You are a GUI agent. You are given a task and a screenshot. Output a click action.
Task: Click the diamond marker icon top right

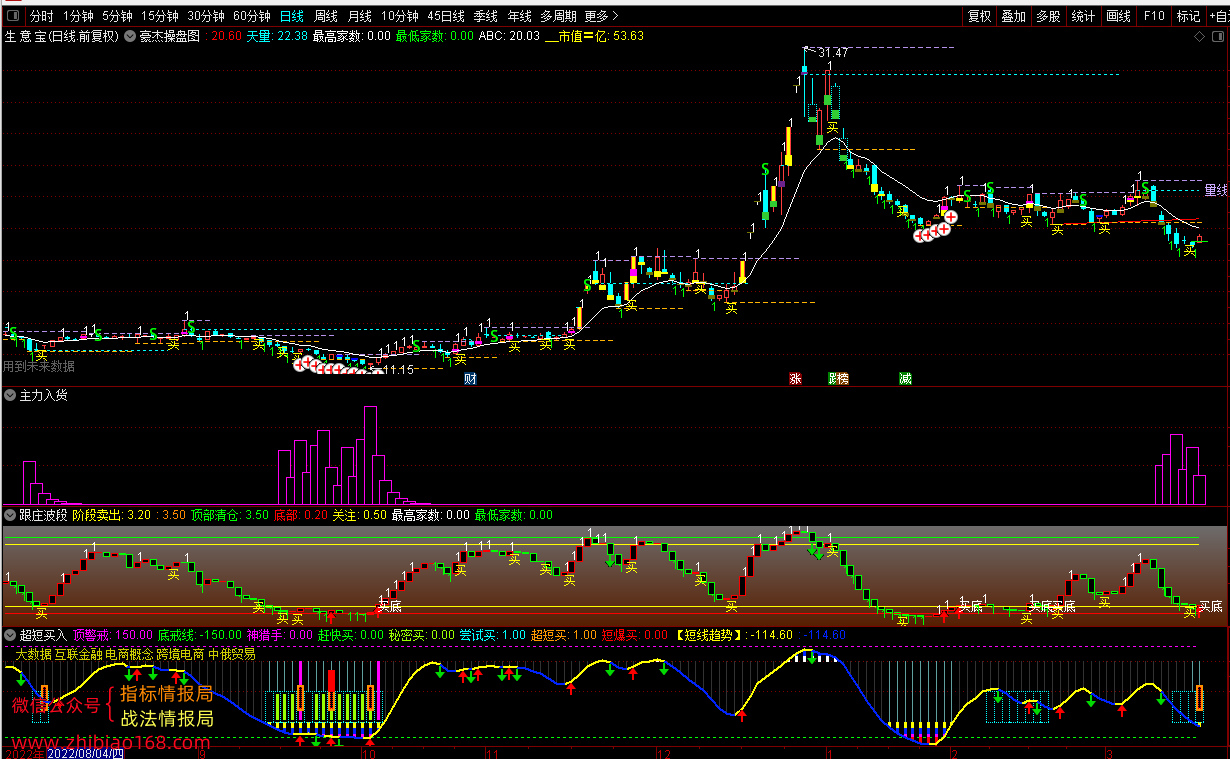pyautogui.click(x=1200, y=36)
